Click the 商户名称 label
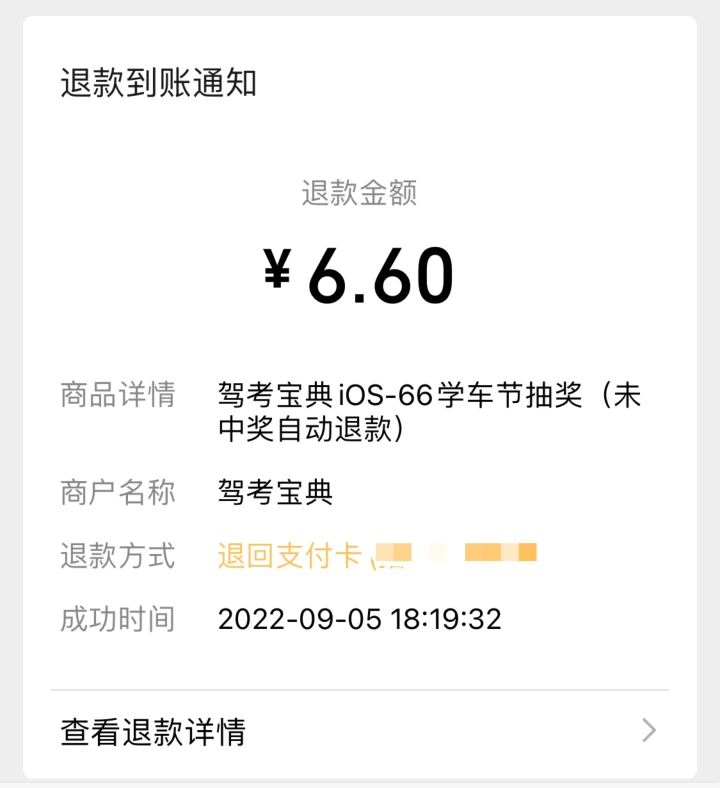Viewport: 720px width, 788px height. coord(118,492)
